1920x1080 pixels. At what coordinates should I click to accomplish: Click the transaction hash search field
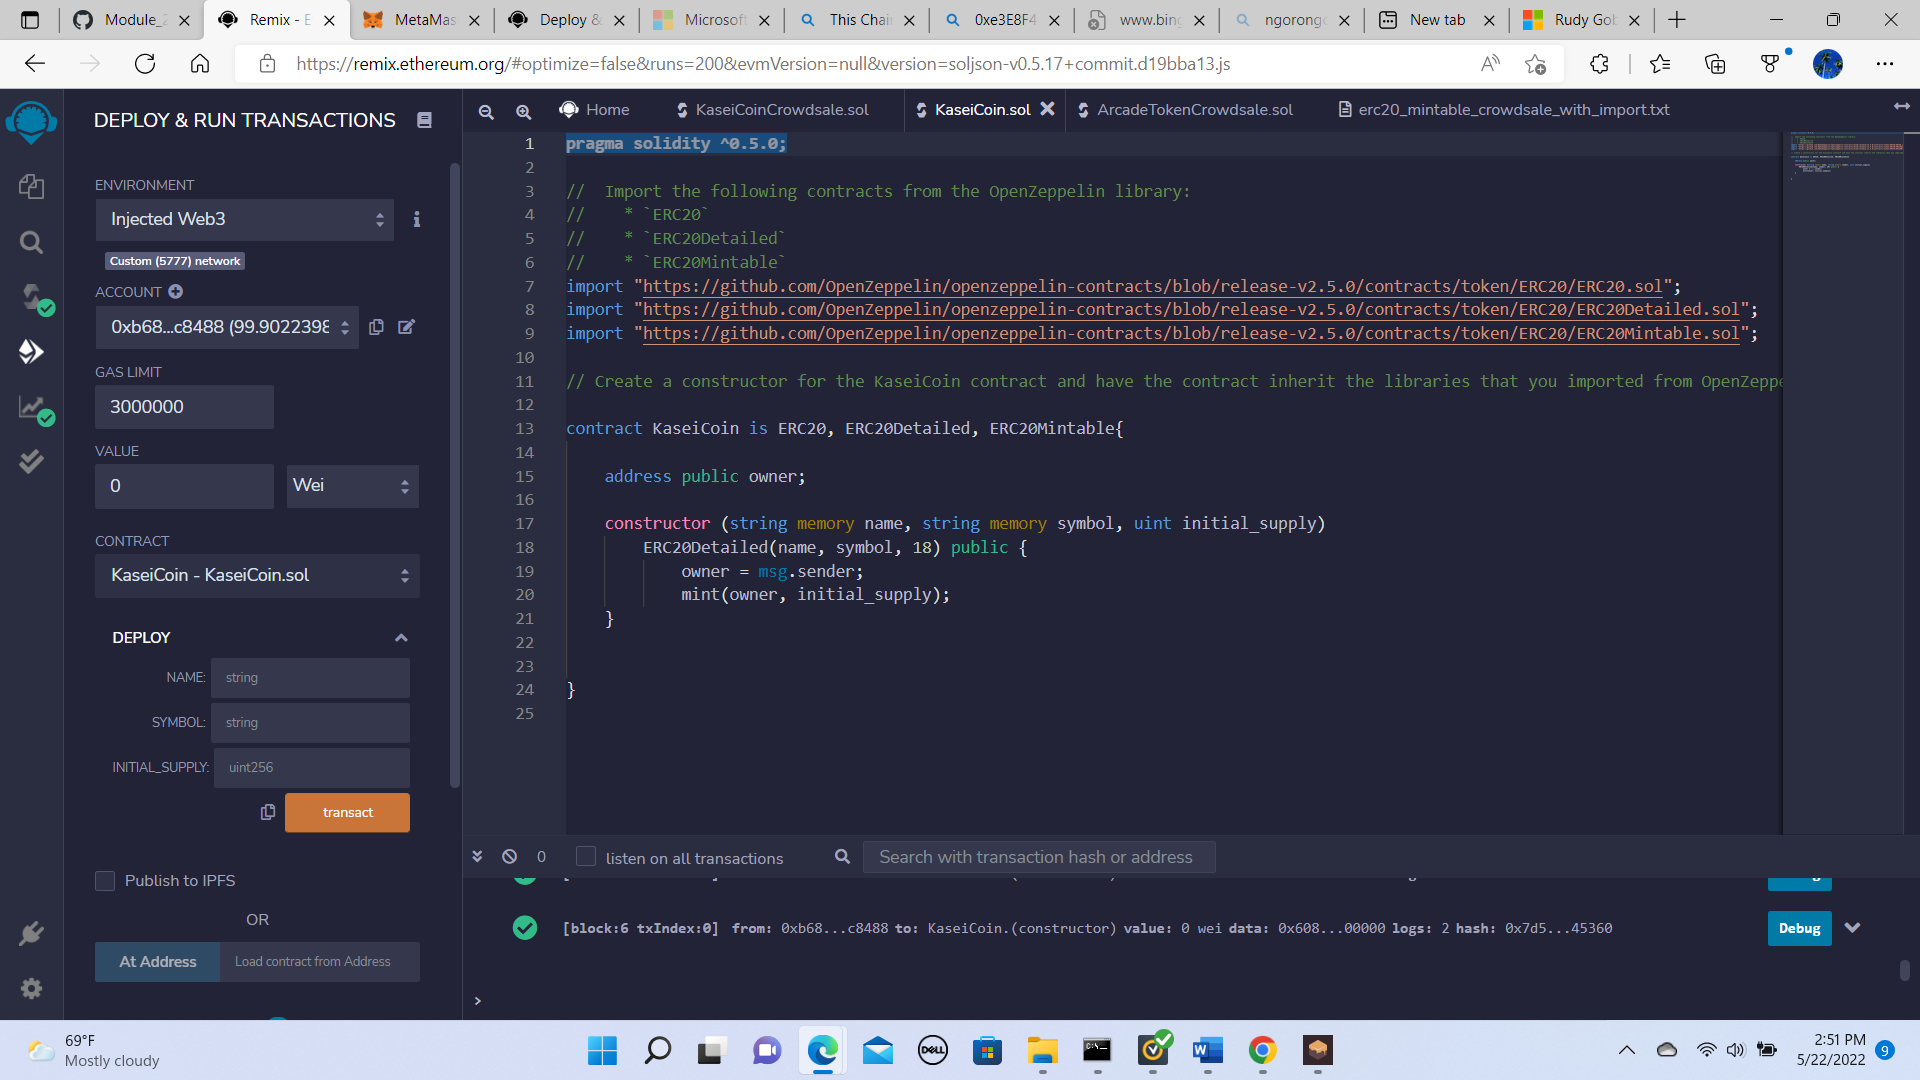point(1038,857)
